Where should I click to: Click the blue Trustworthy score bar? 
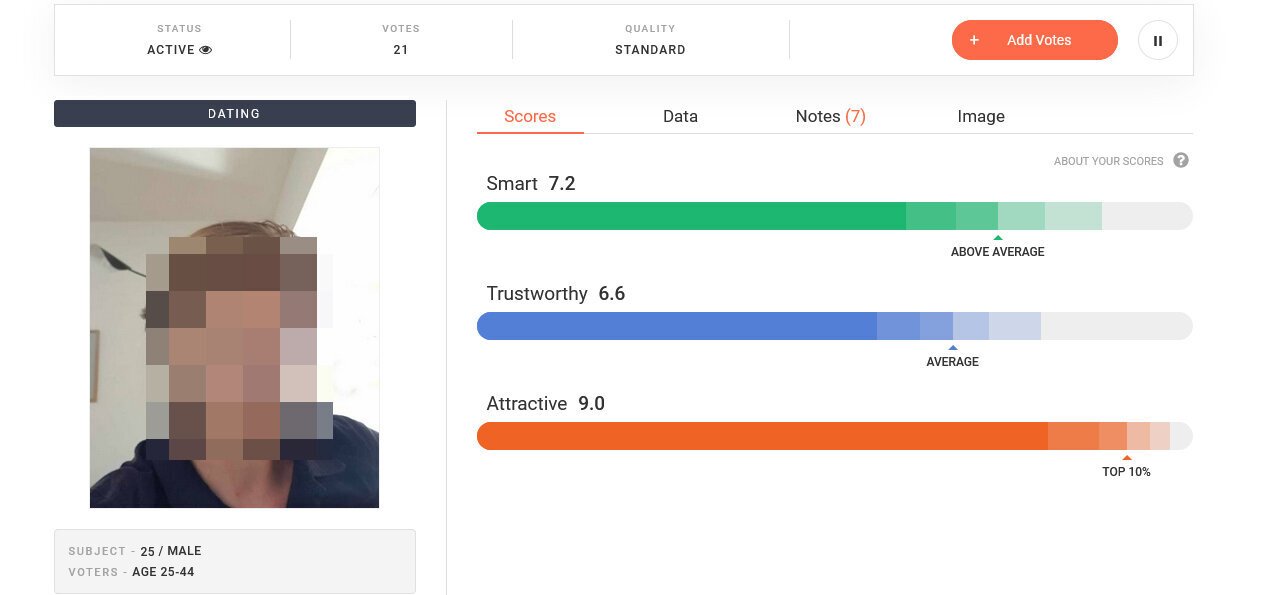(676, 326)
